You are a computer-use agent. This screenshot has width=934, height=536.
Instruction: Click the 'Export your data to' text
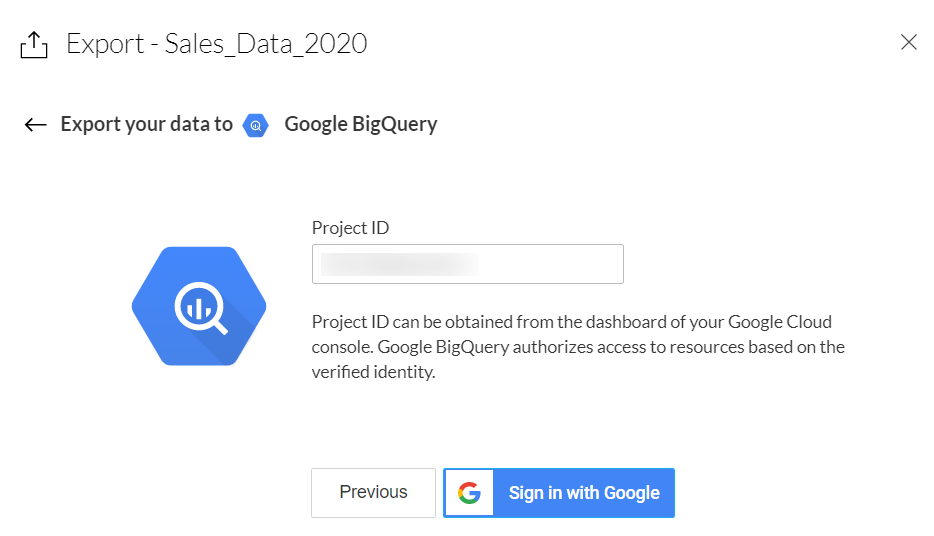146,124
